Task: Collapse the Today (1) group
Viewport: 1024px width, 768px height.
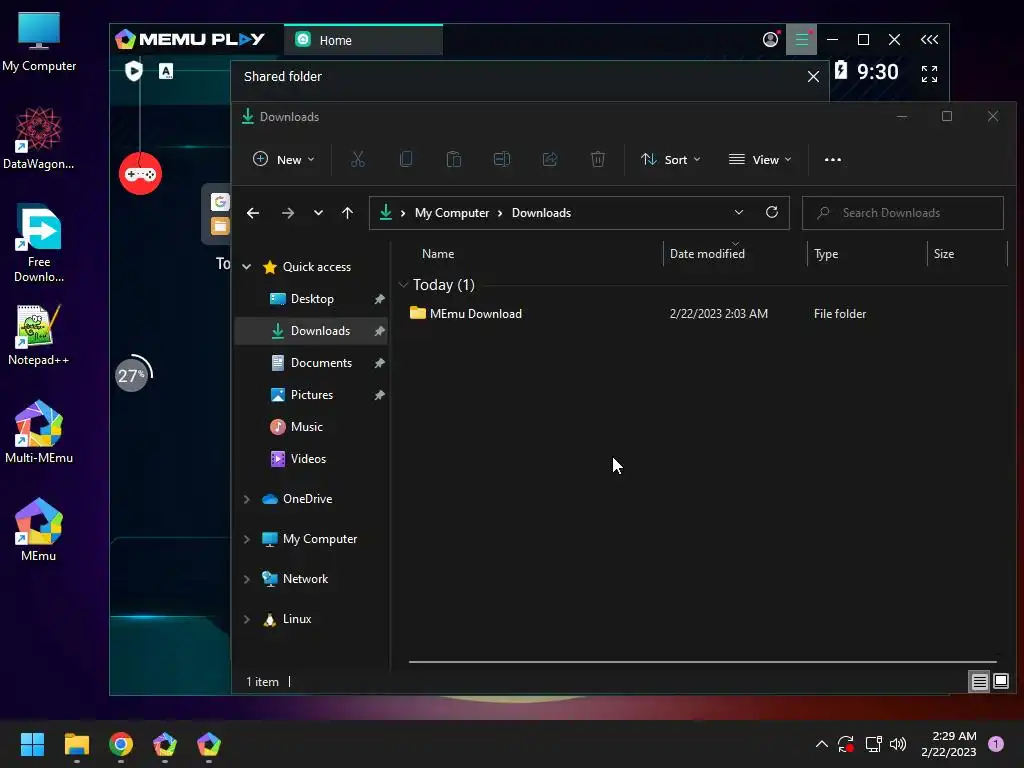Action: [x=403, y=285]
